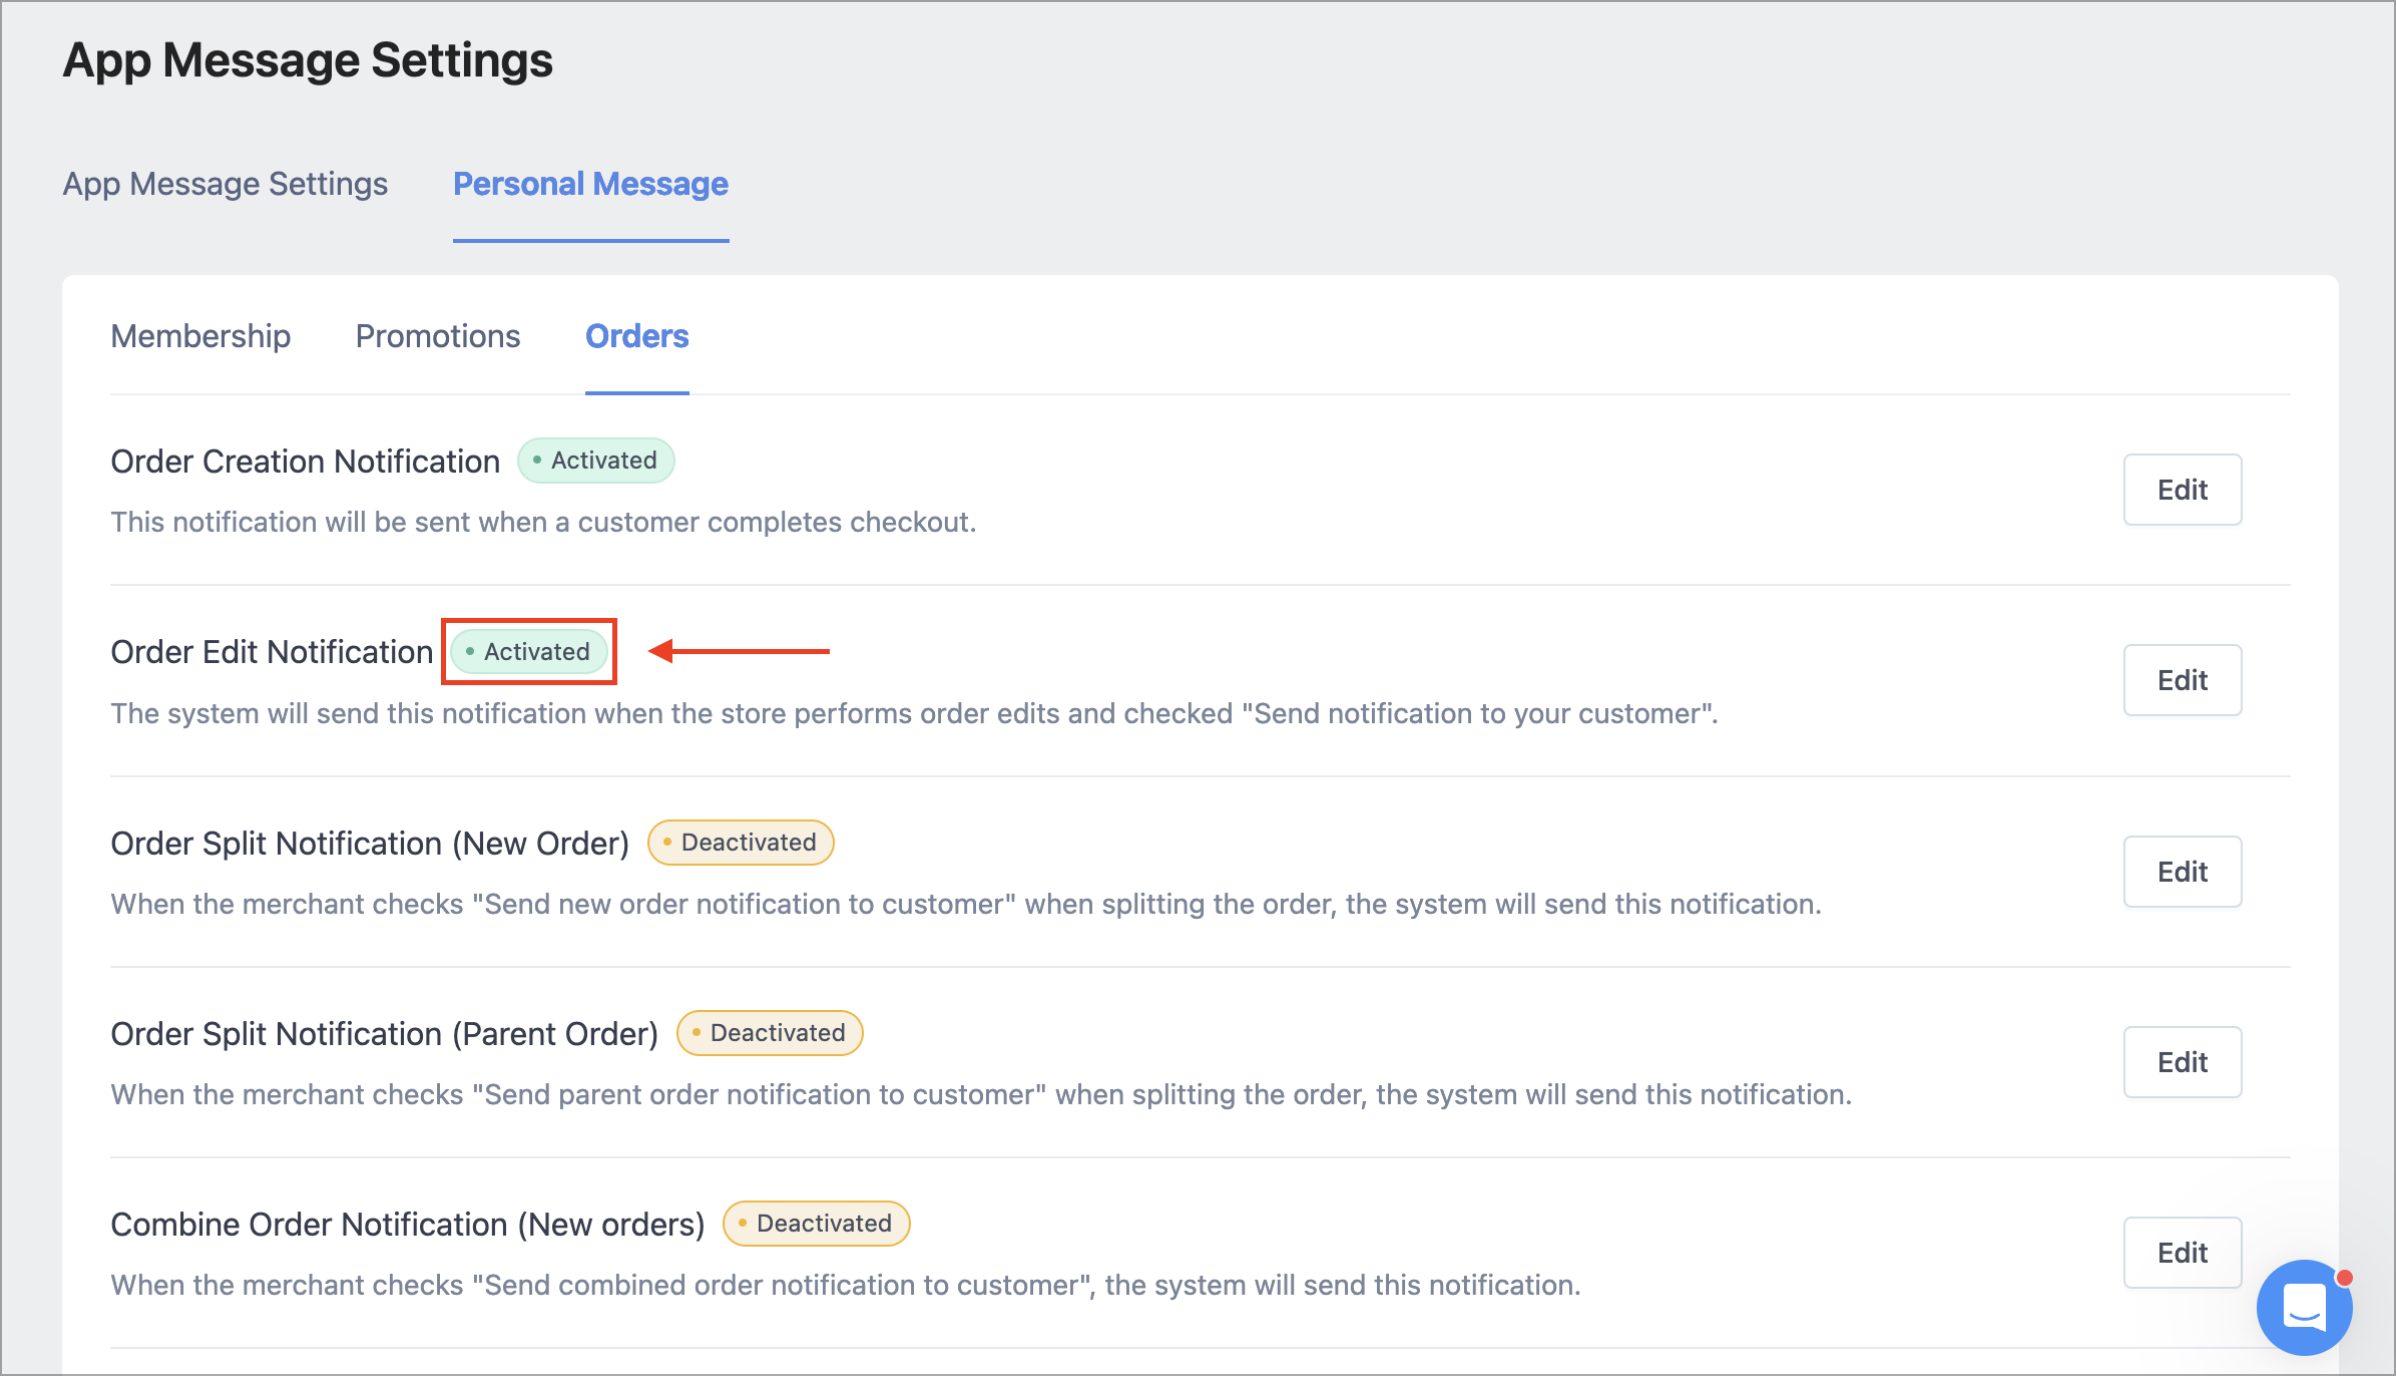
Task: Open the live chat support bubble
Action: click(2303, 1306)
